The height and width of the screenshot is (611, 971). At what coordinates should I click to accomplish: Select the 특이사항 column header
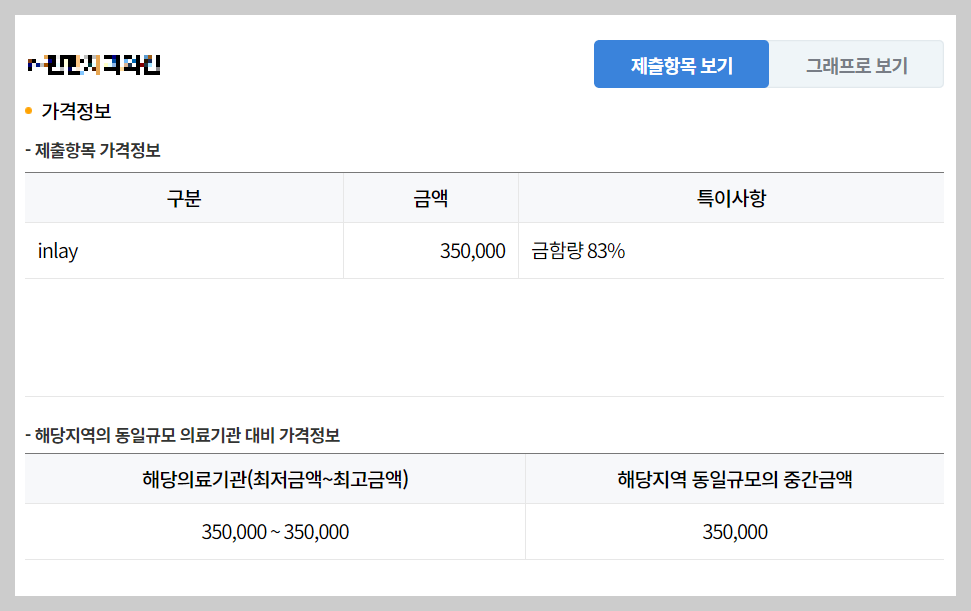tap(729, 197)
